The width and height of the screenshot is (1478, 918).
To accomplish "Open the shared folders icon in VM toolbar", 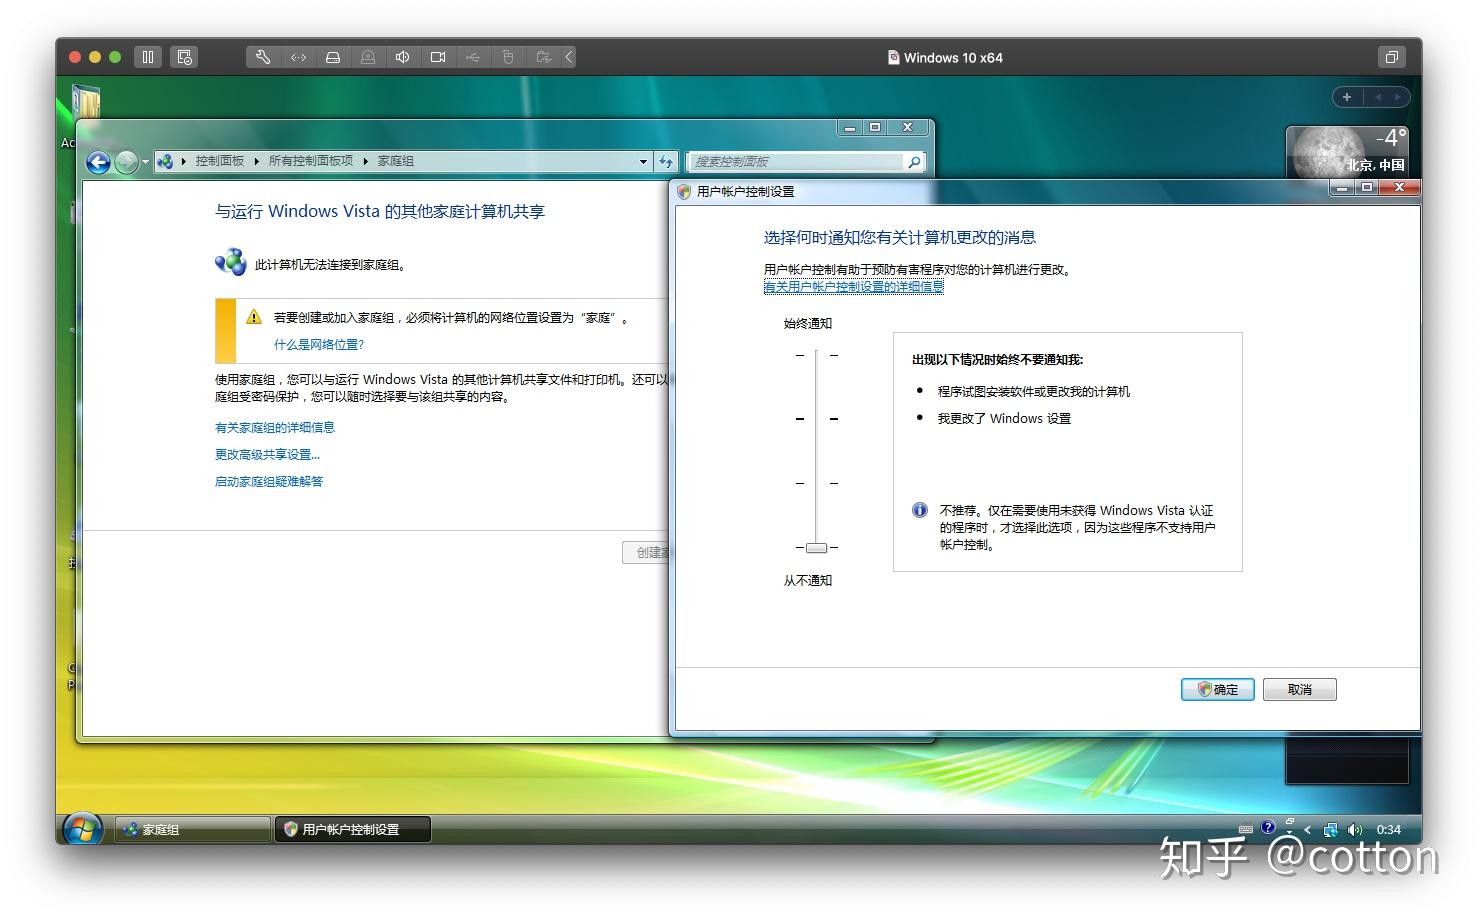I will pyautogui.click(x=543, y=57).
